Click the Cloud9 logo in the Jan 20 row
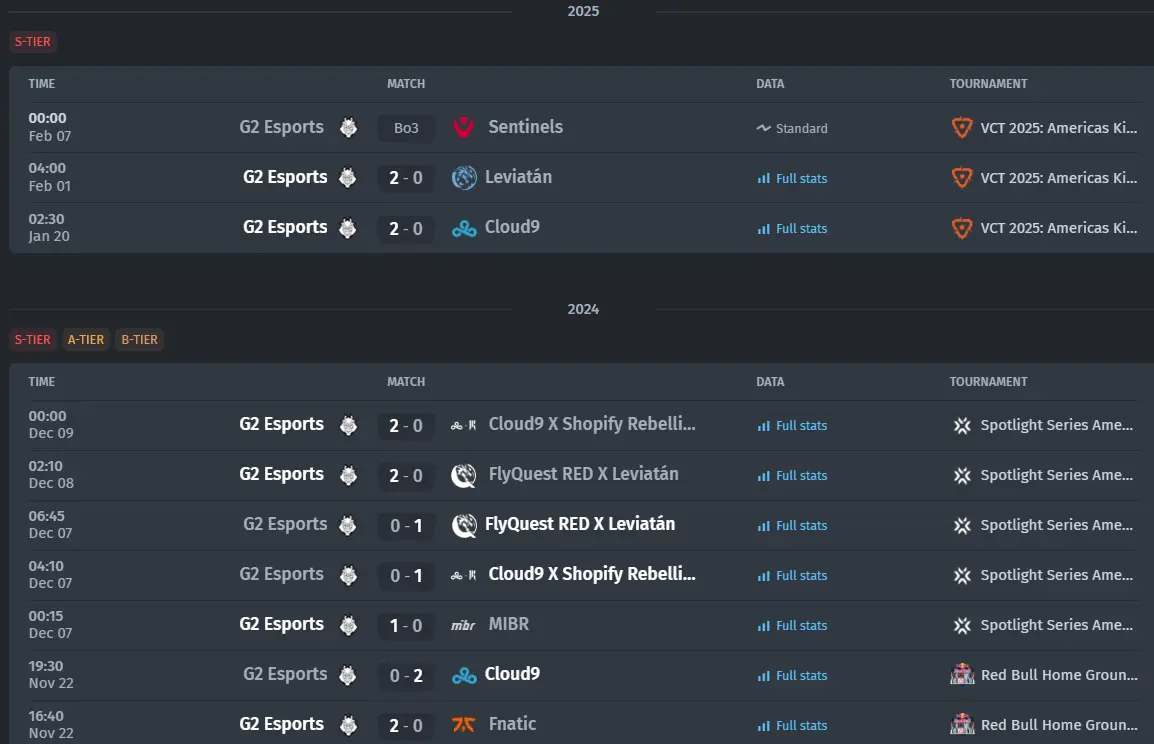 (464, 229)
